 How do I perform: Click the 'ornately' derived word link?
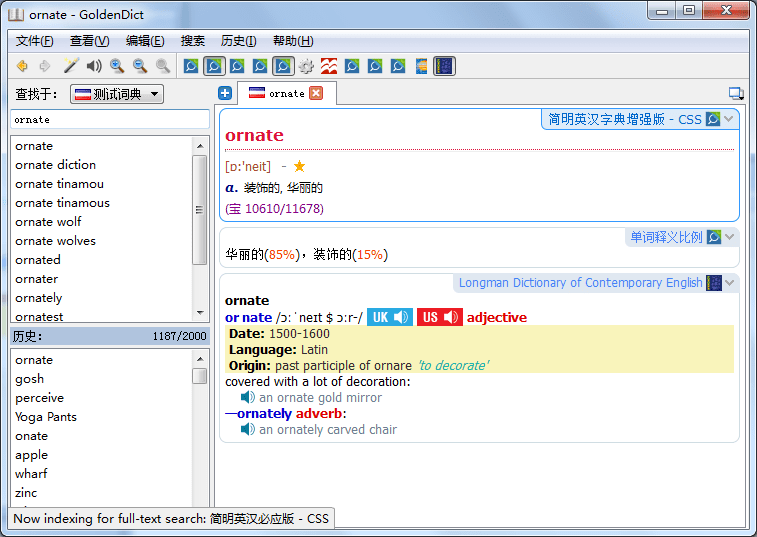click(264, 414)
